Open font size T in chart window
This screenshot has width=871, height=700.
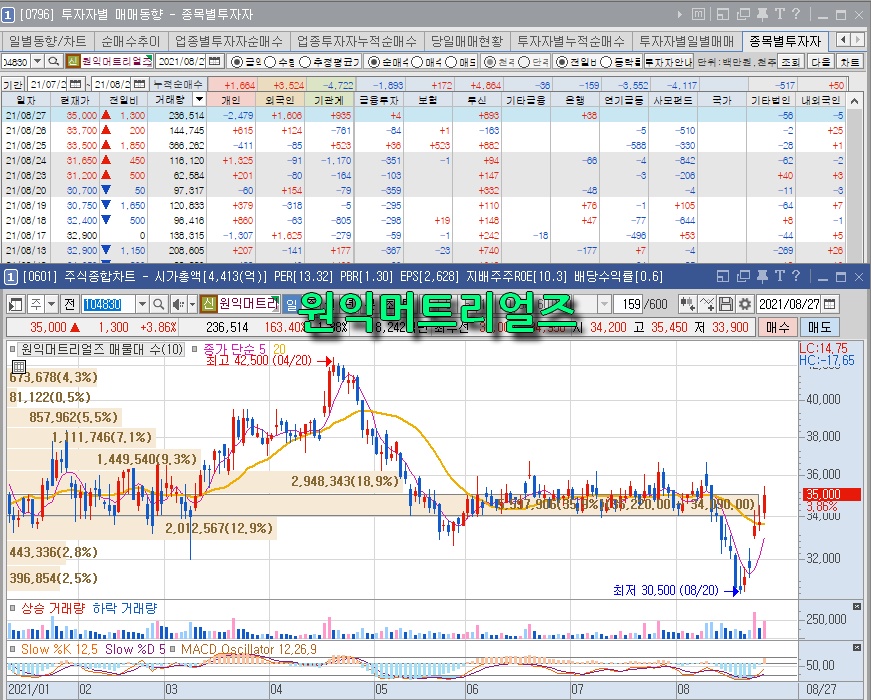coord(780,276)
